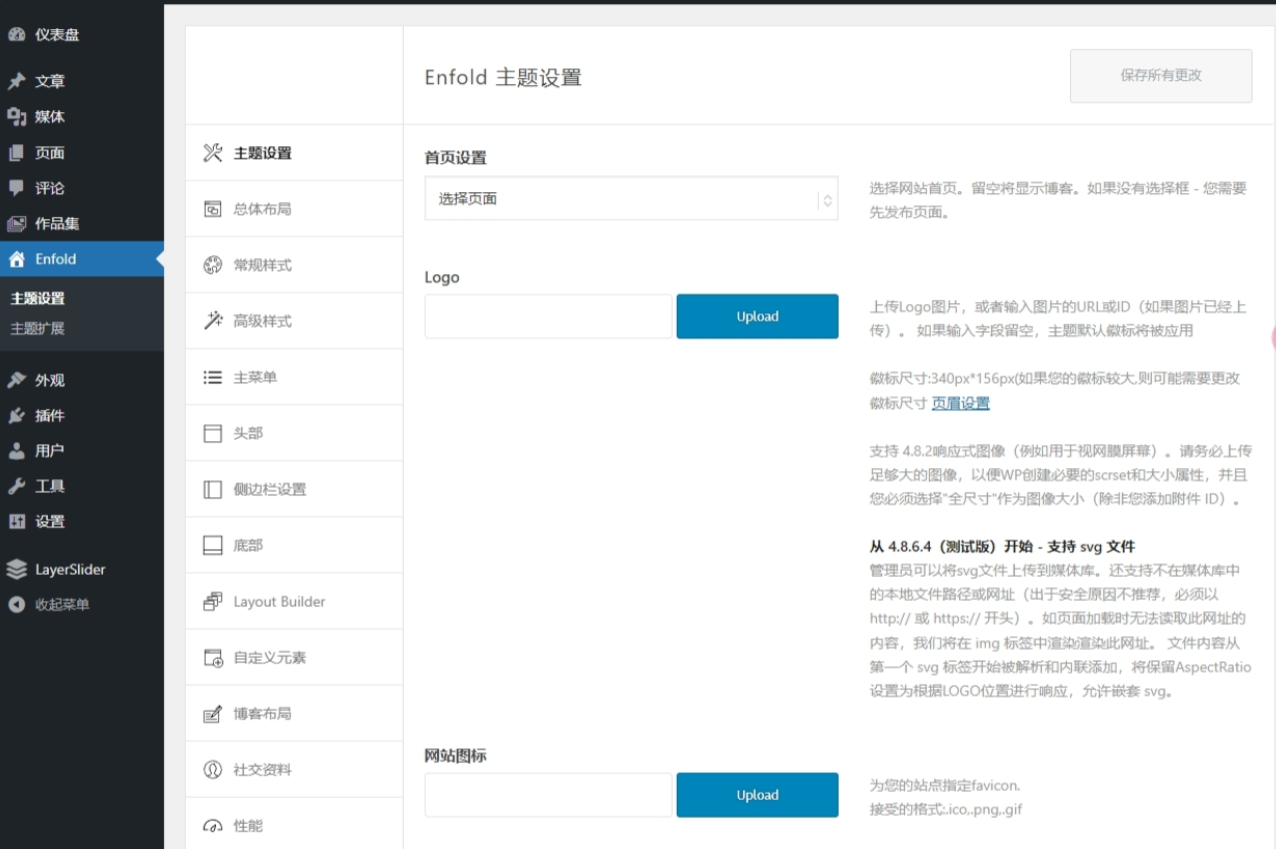Click the Logo Upload button
This screenshot has width=1276, height=849.
(x=757, y=316)
